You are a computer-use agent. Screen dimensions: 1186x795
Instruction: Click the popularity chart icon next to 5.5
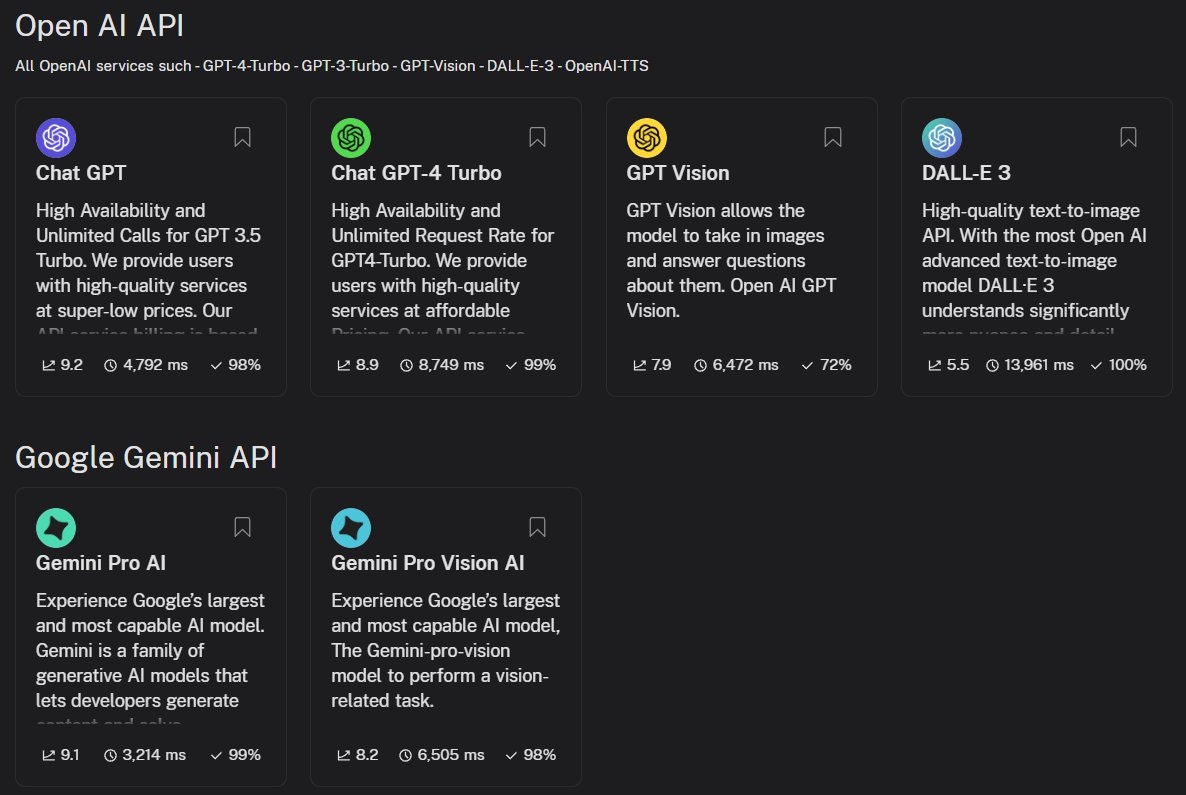click(934, 365)
